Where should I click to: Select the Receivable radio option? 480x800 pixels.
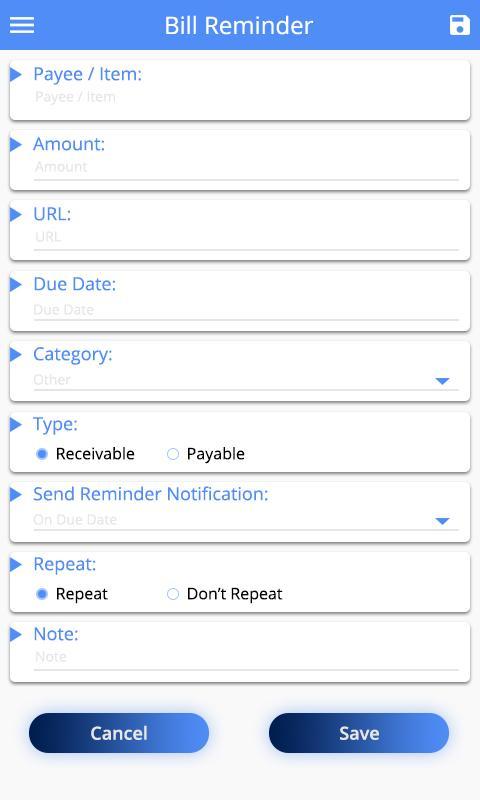[42, 454]
